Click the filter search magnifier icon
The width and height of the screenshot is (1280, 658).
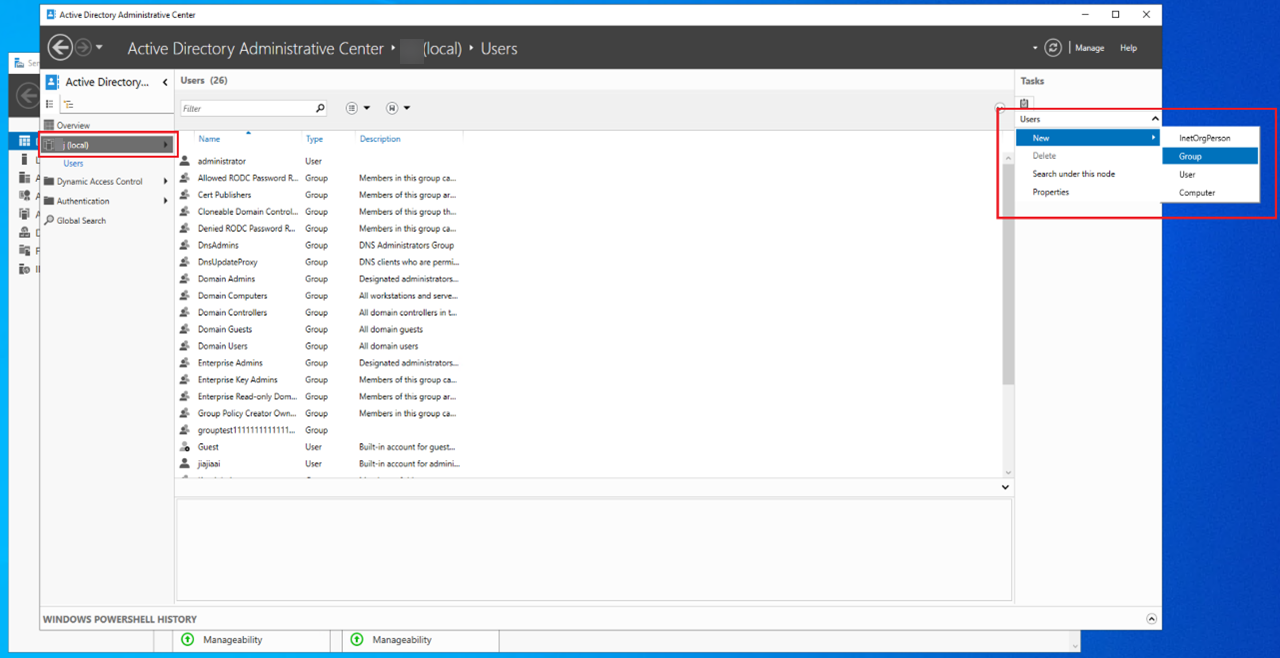pos(319,107)
